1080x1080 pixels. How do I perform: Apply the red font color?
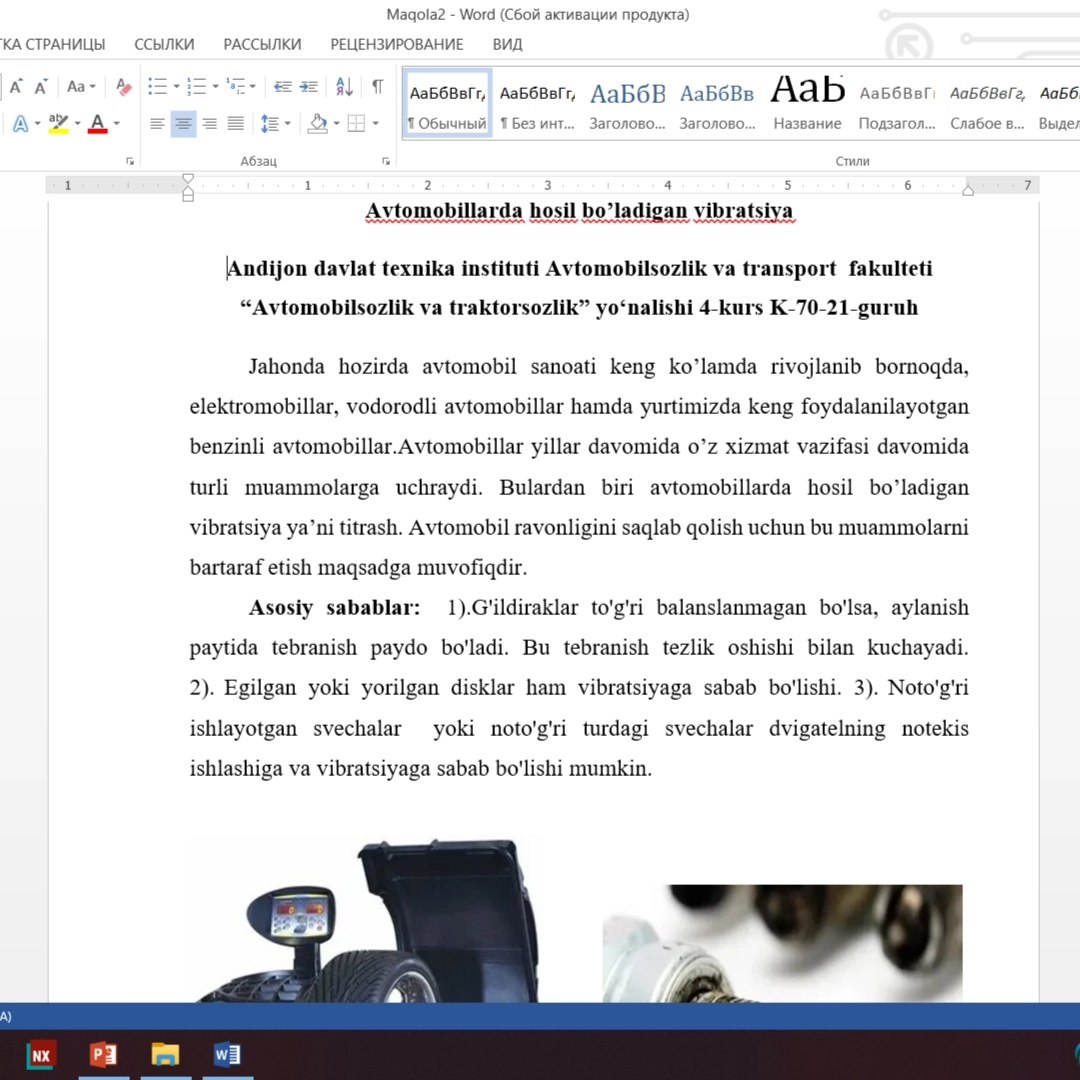pos(97,124)
